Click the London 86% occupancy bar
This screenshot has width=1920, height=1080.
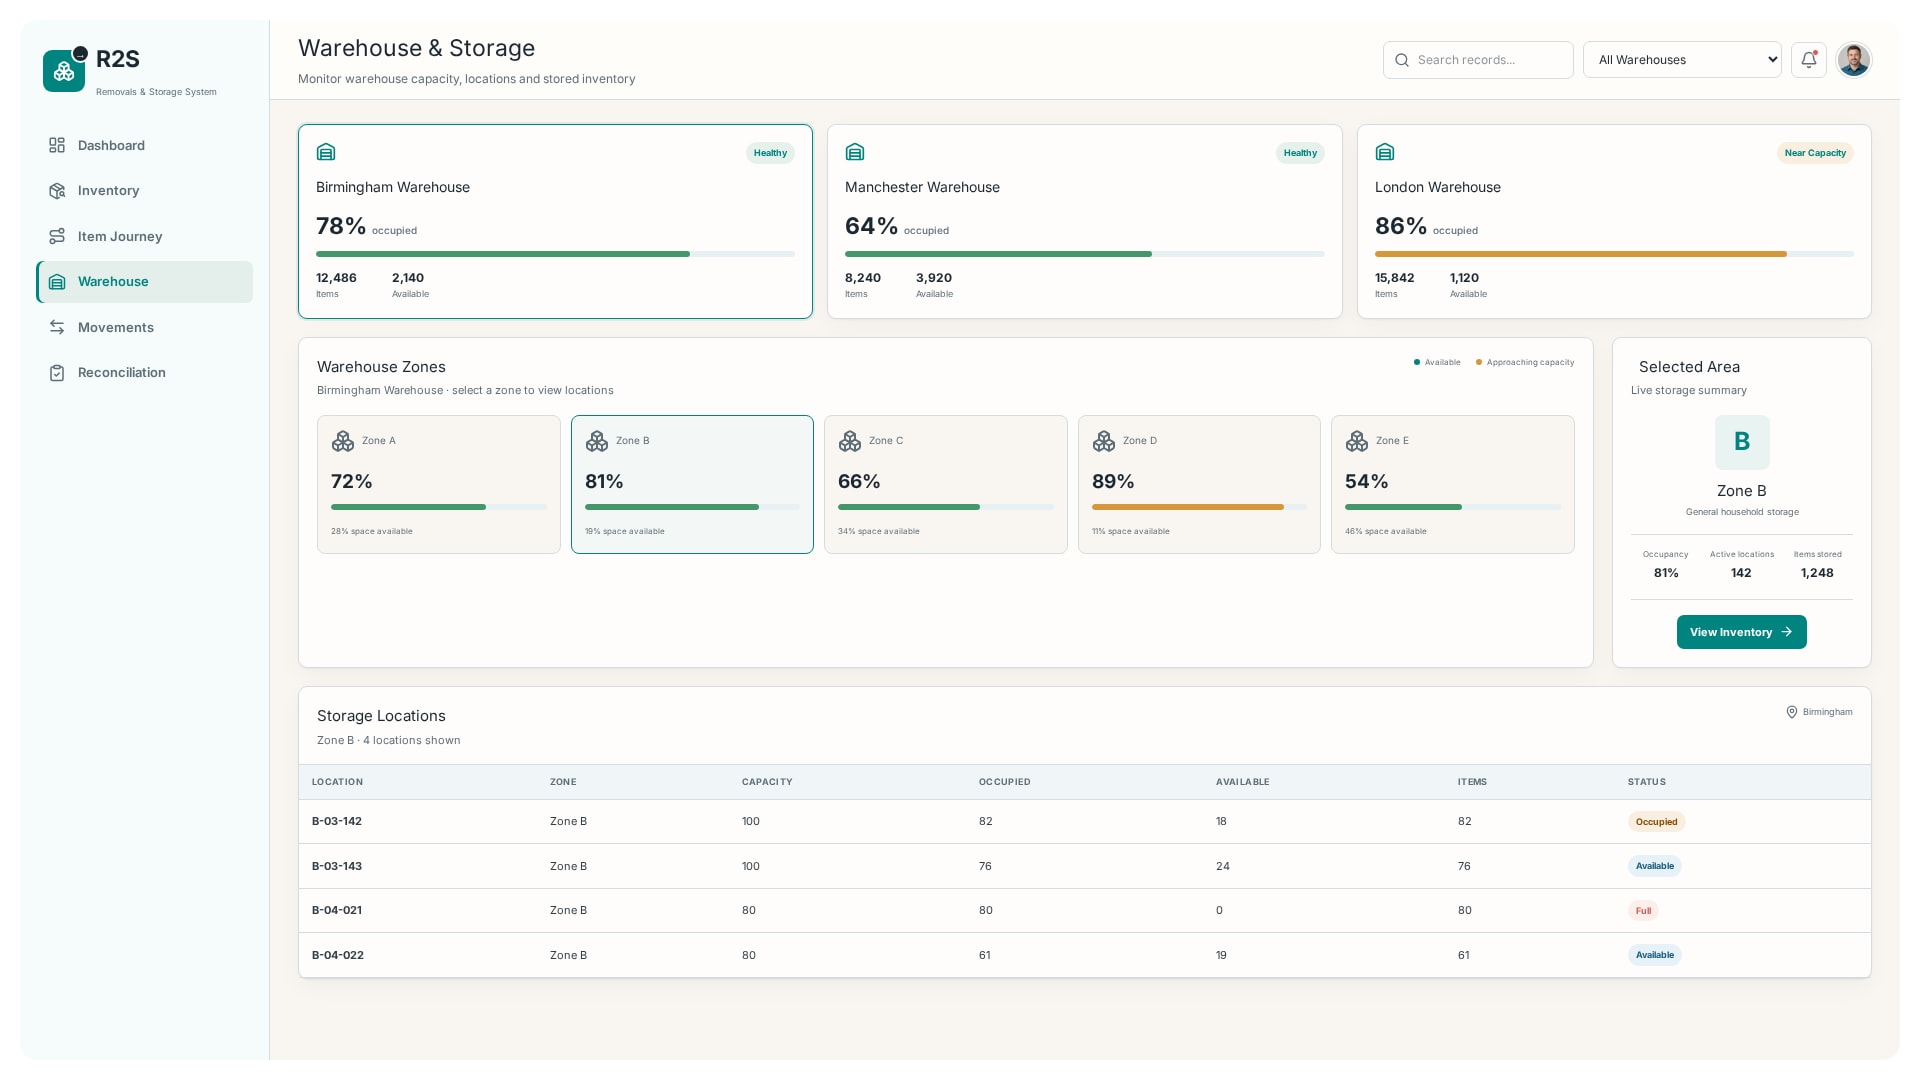1614,254
